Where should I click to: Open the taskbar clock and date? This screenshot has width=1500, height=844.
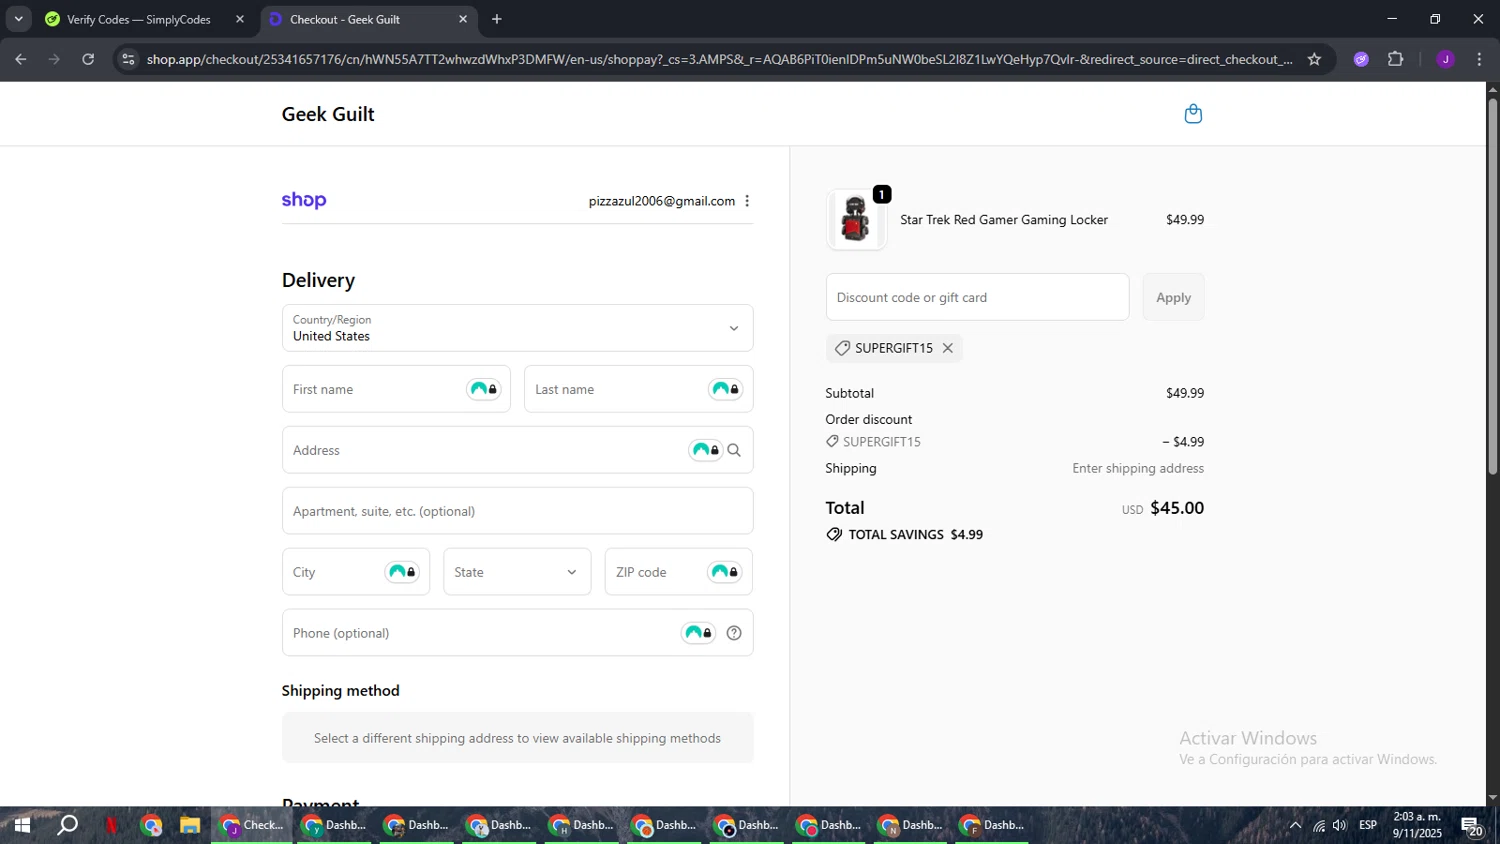(x=1417, y=825)
